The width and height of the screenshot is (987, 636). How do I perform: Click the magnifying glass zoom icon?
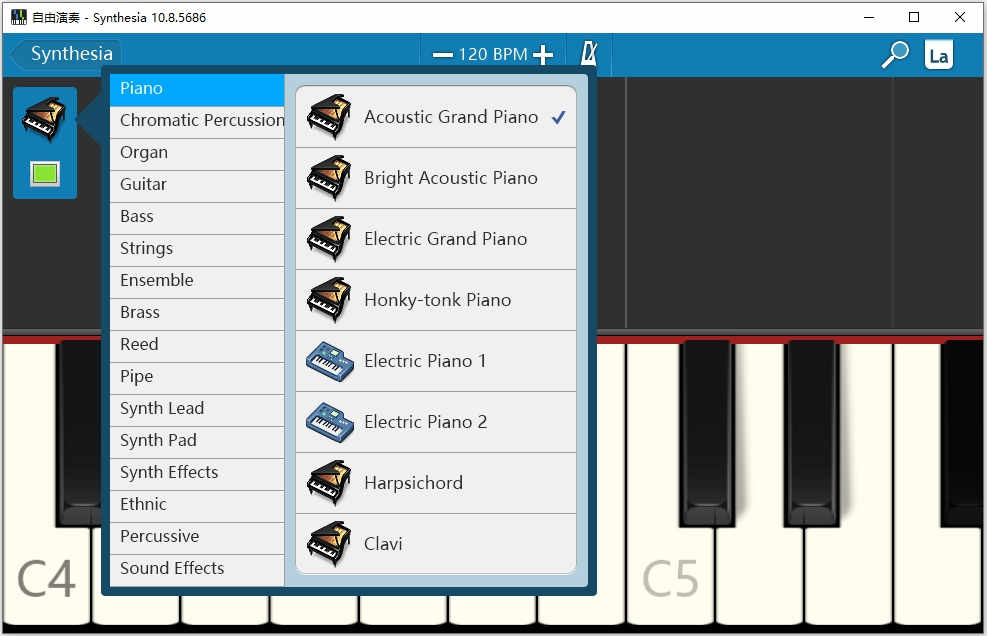[x=894, y=55]
